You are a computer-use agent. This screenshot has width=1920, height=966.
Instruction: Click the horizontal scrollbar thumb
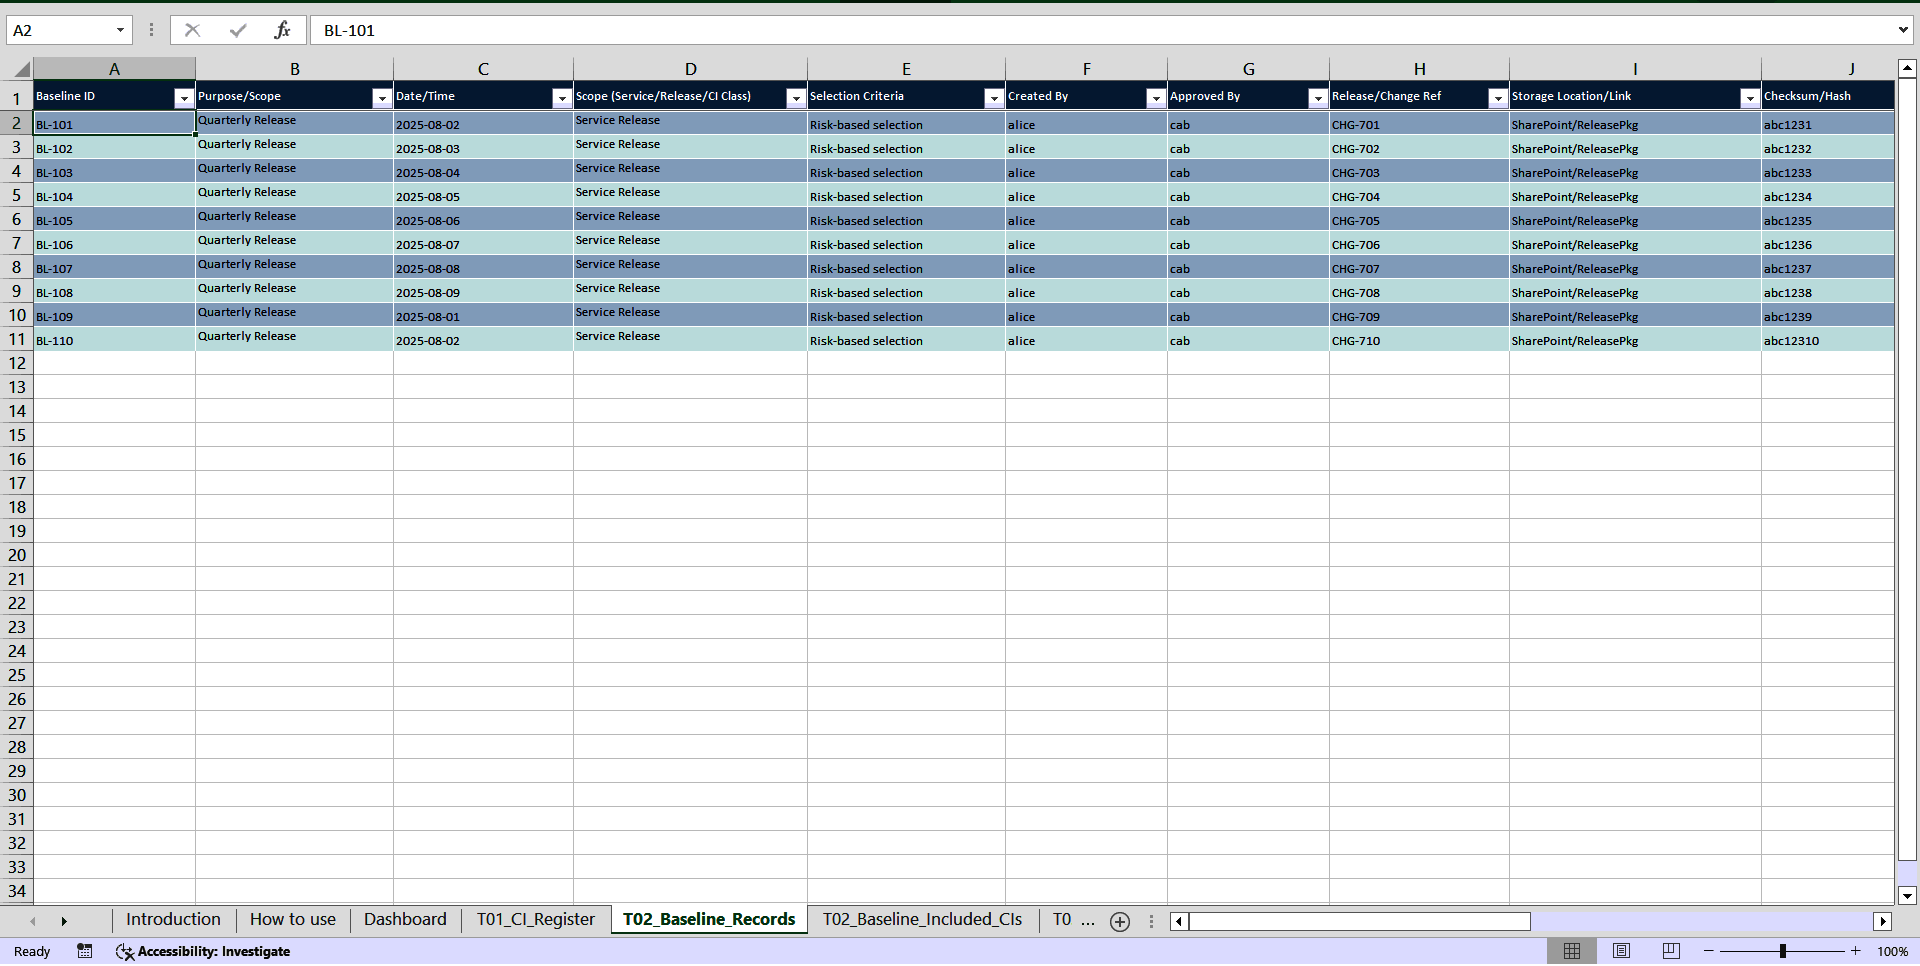[x=1360, y=921]
